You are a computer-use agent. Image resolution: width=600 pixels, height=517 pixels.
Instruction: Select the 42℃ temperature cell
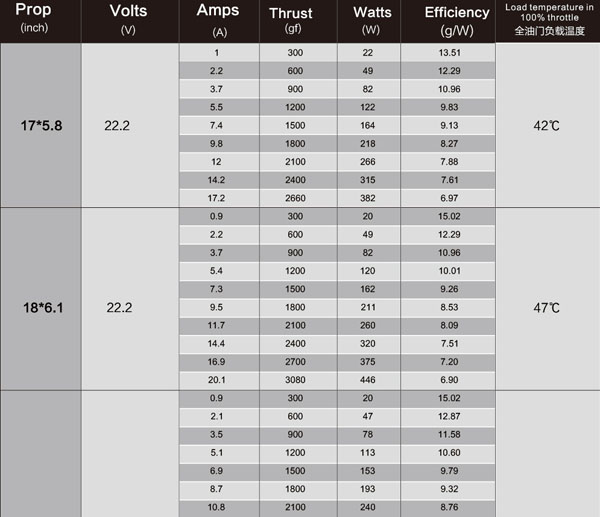point(547,126)
